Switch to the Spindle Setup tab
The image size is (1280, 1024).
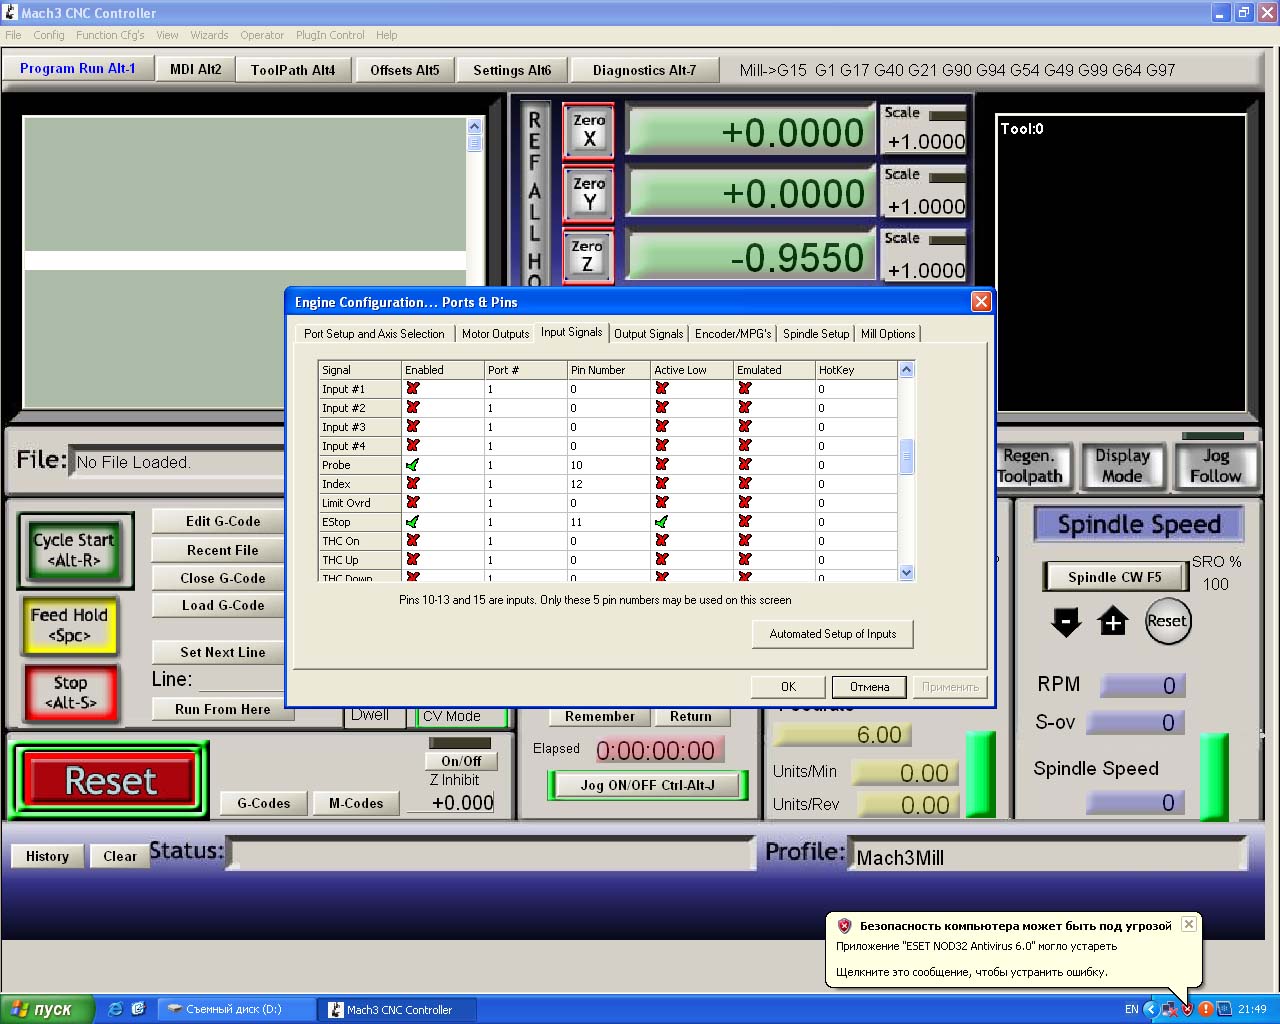click(x=816, y=334)
